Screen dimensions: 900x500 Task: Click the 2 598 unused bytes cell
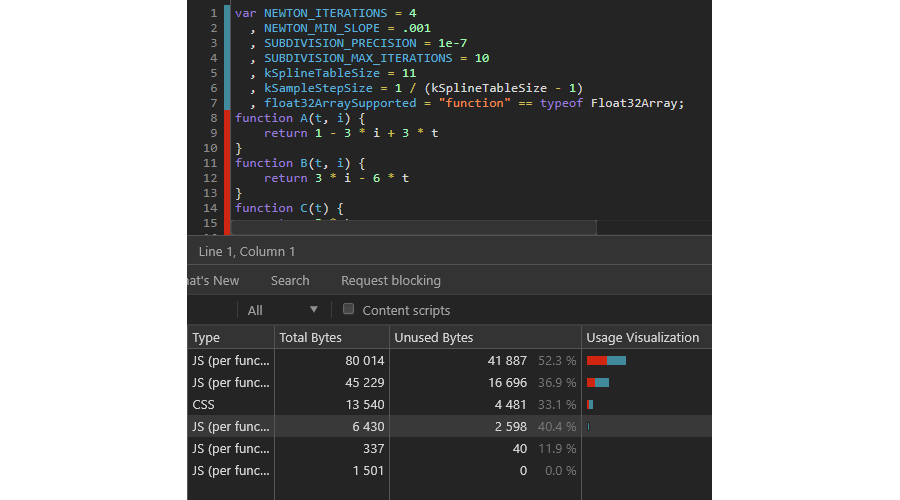click(510, 427)
